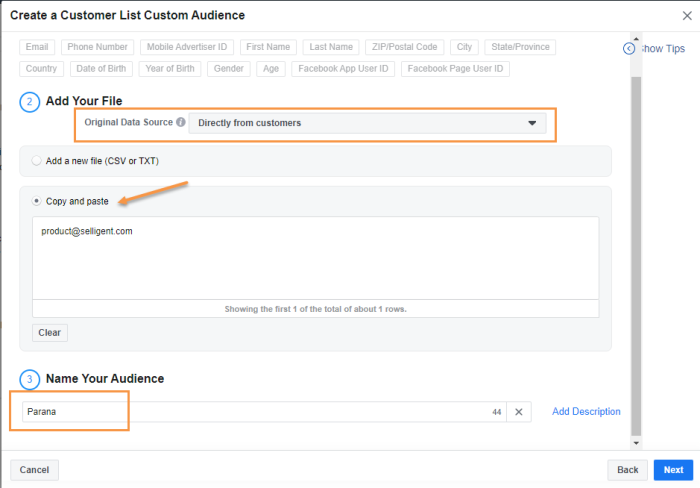Click the Phone Number identifier tag

tap(97, 47)
